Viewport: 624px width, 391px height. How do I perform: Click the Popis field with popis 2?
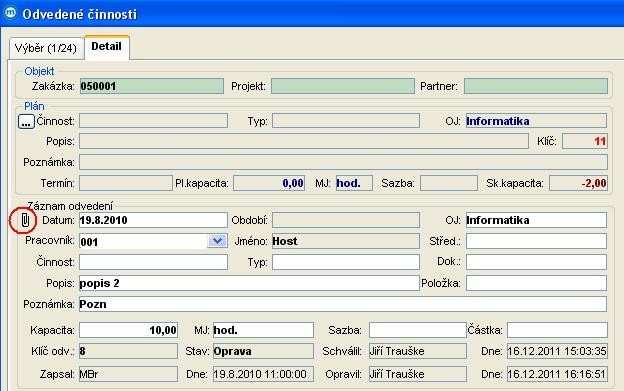point(249,283)
